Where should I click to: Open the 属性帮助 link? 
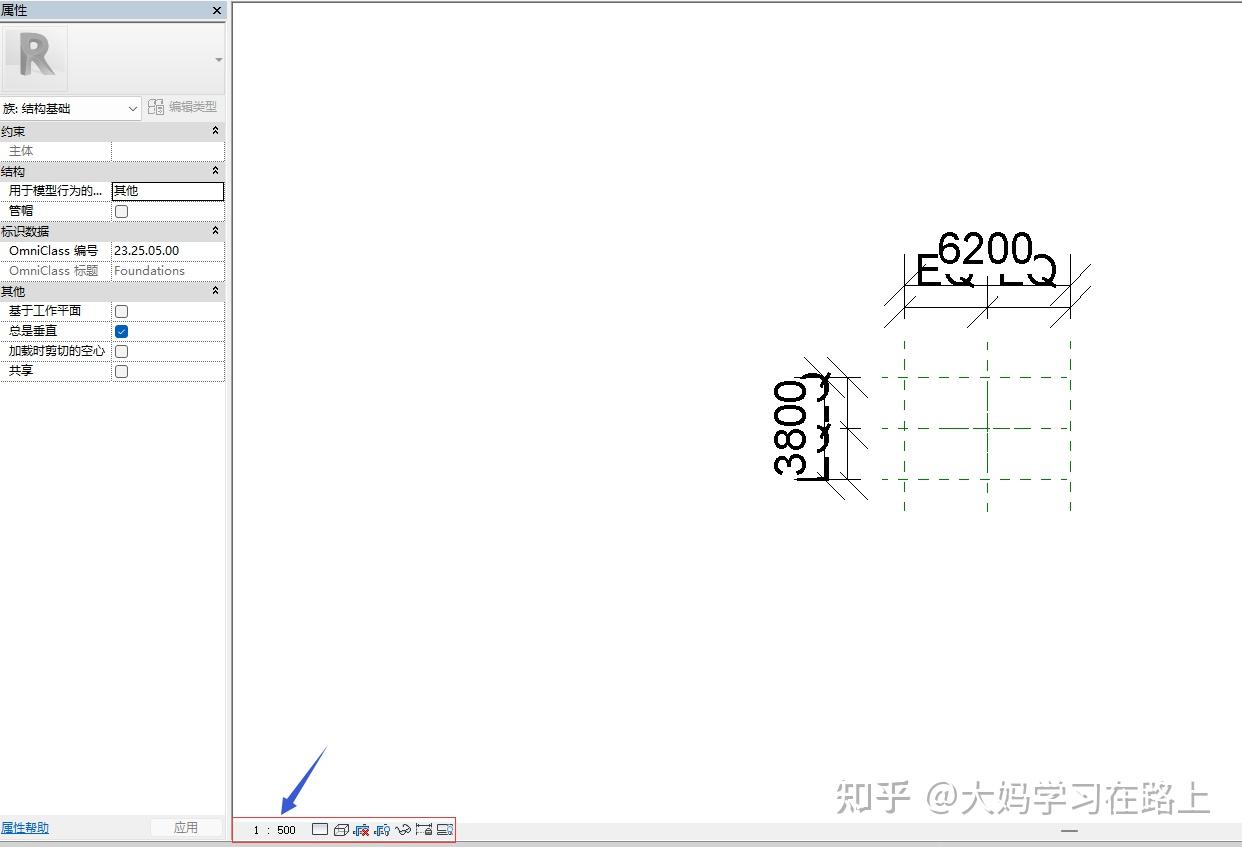tap(25, 828)
